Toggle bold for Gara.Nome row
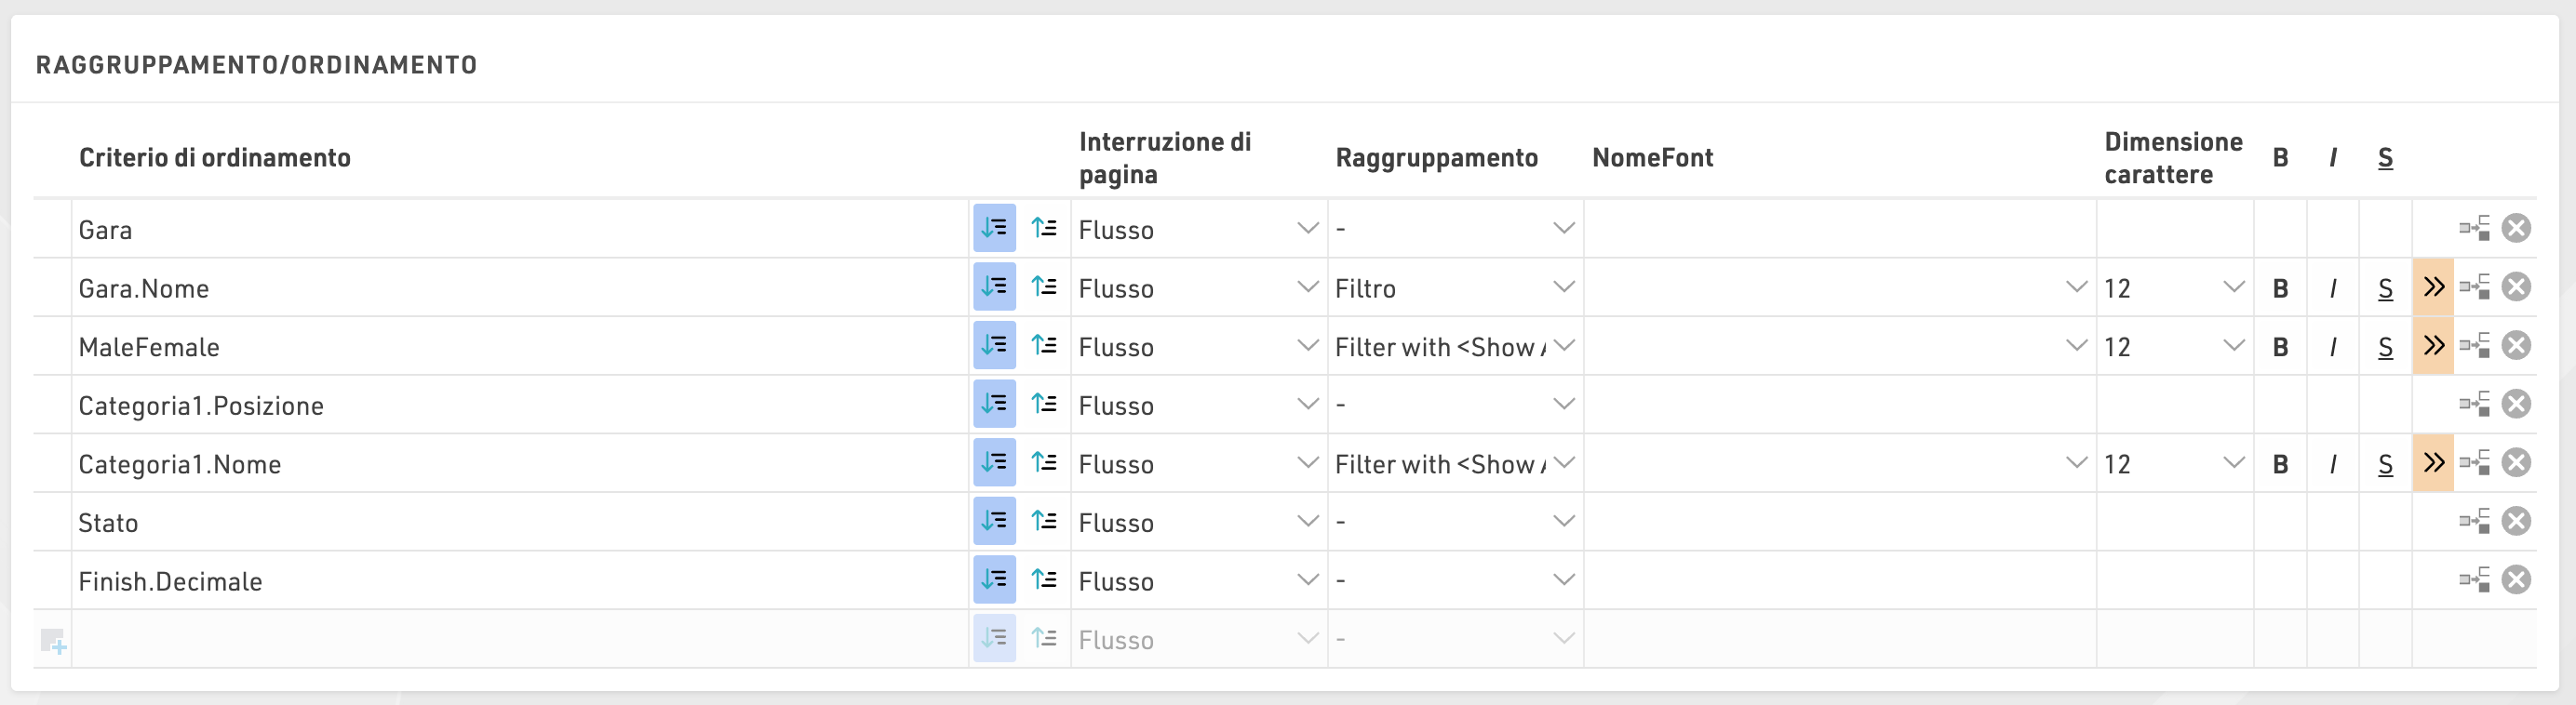The width and height of the screenshot is (2576, 705). point(2280,288)
